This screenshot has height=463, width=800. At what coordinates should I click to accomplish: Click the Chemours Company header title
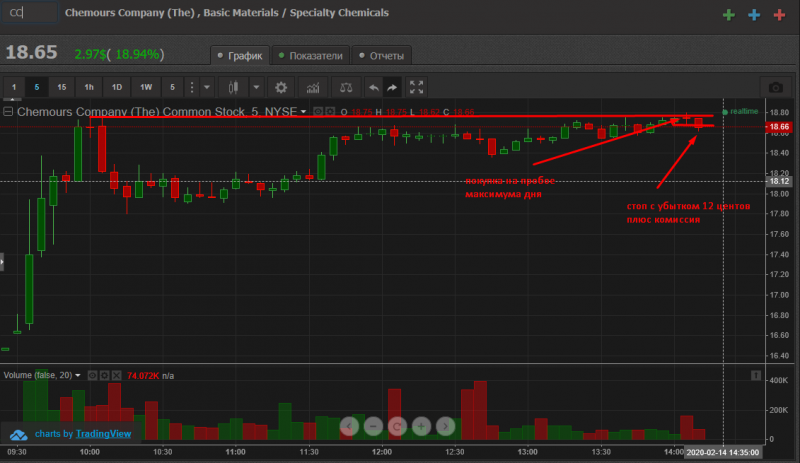(227, 13)
